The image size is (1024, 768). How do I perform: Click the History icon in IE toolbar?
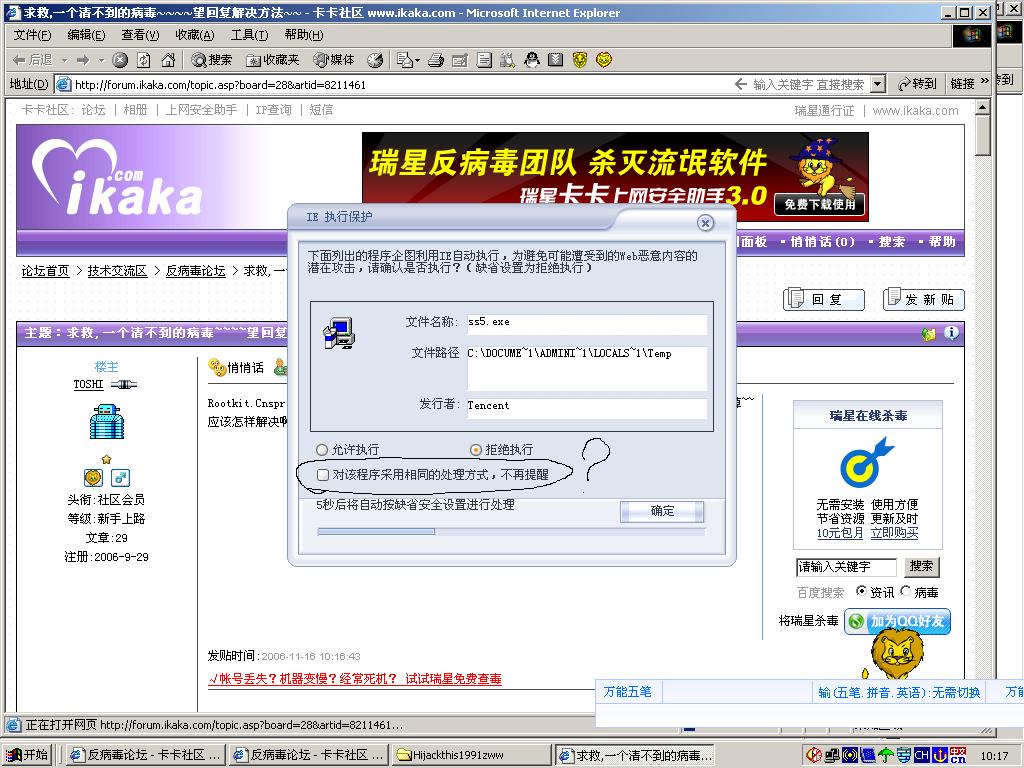(x=375, y=60)
